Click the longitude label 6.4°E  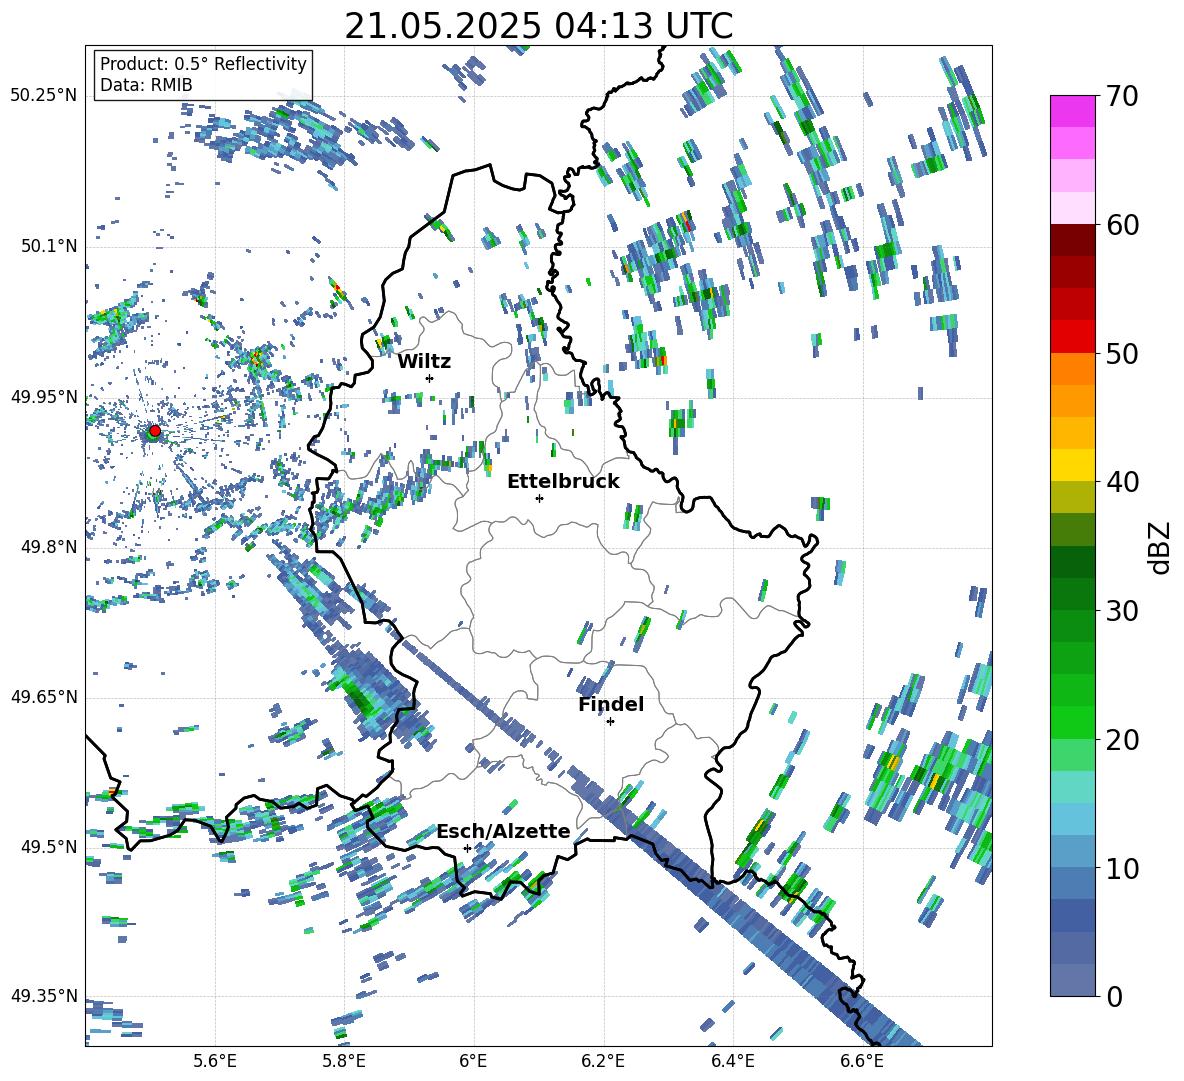pyautogui.click(x=732, y=1061)
